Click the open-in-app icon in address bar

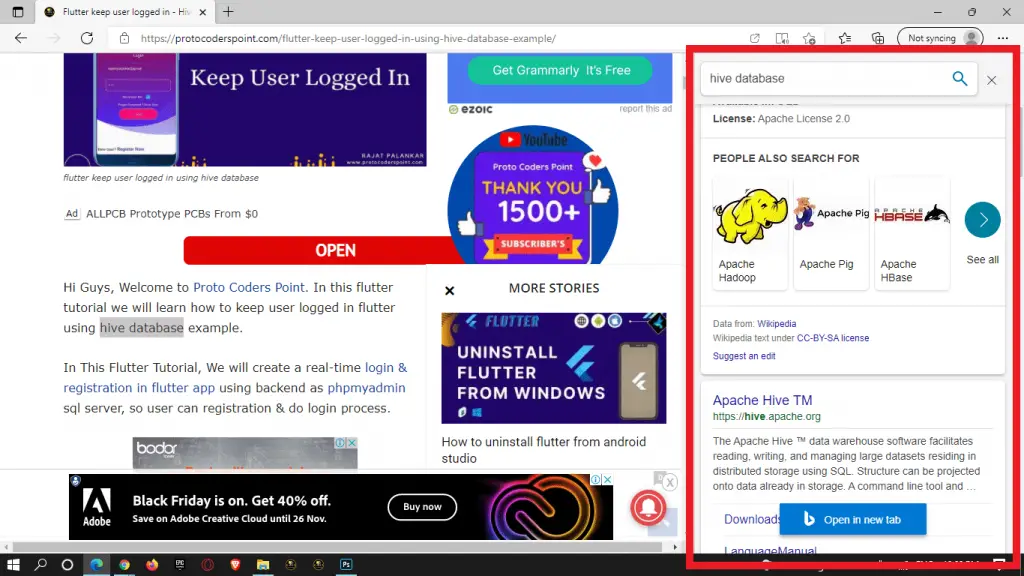754,38
